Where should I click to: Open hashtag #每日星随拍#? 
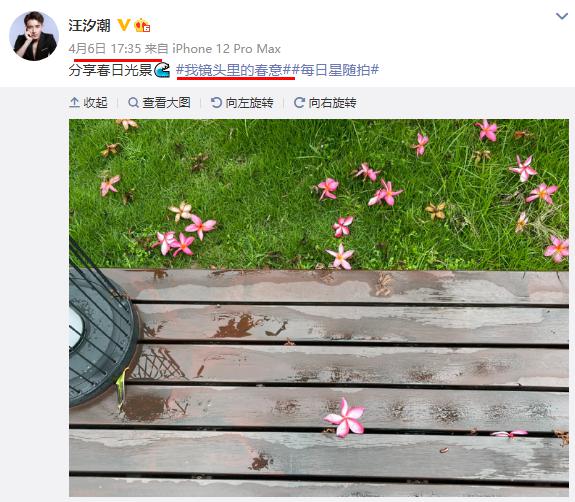(335, 70)
